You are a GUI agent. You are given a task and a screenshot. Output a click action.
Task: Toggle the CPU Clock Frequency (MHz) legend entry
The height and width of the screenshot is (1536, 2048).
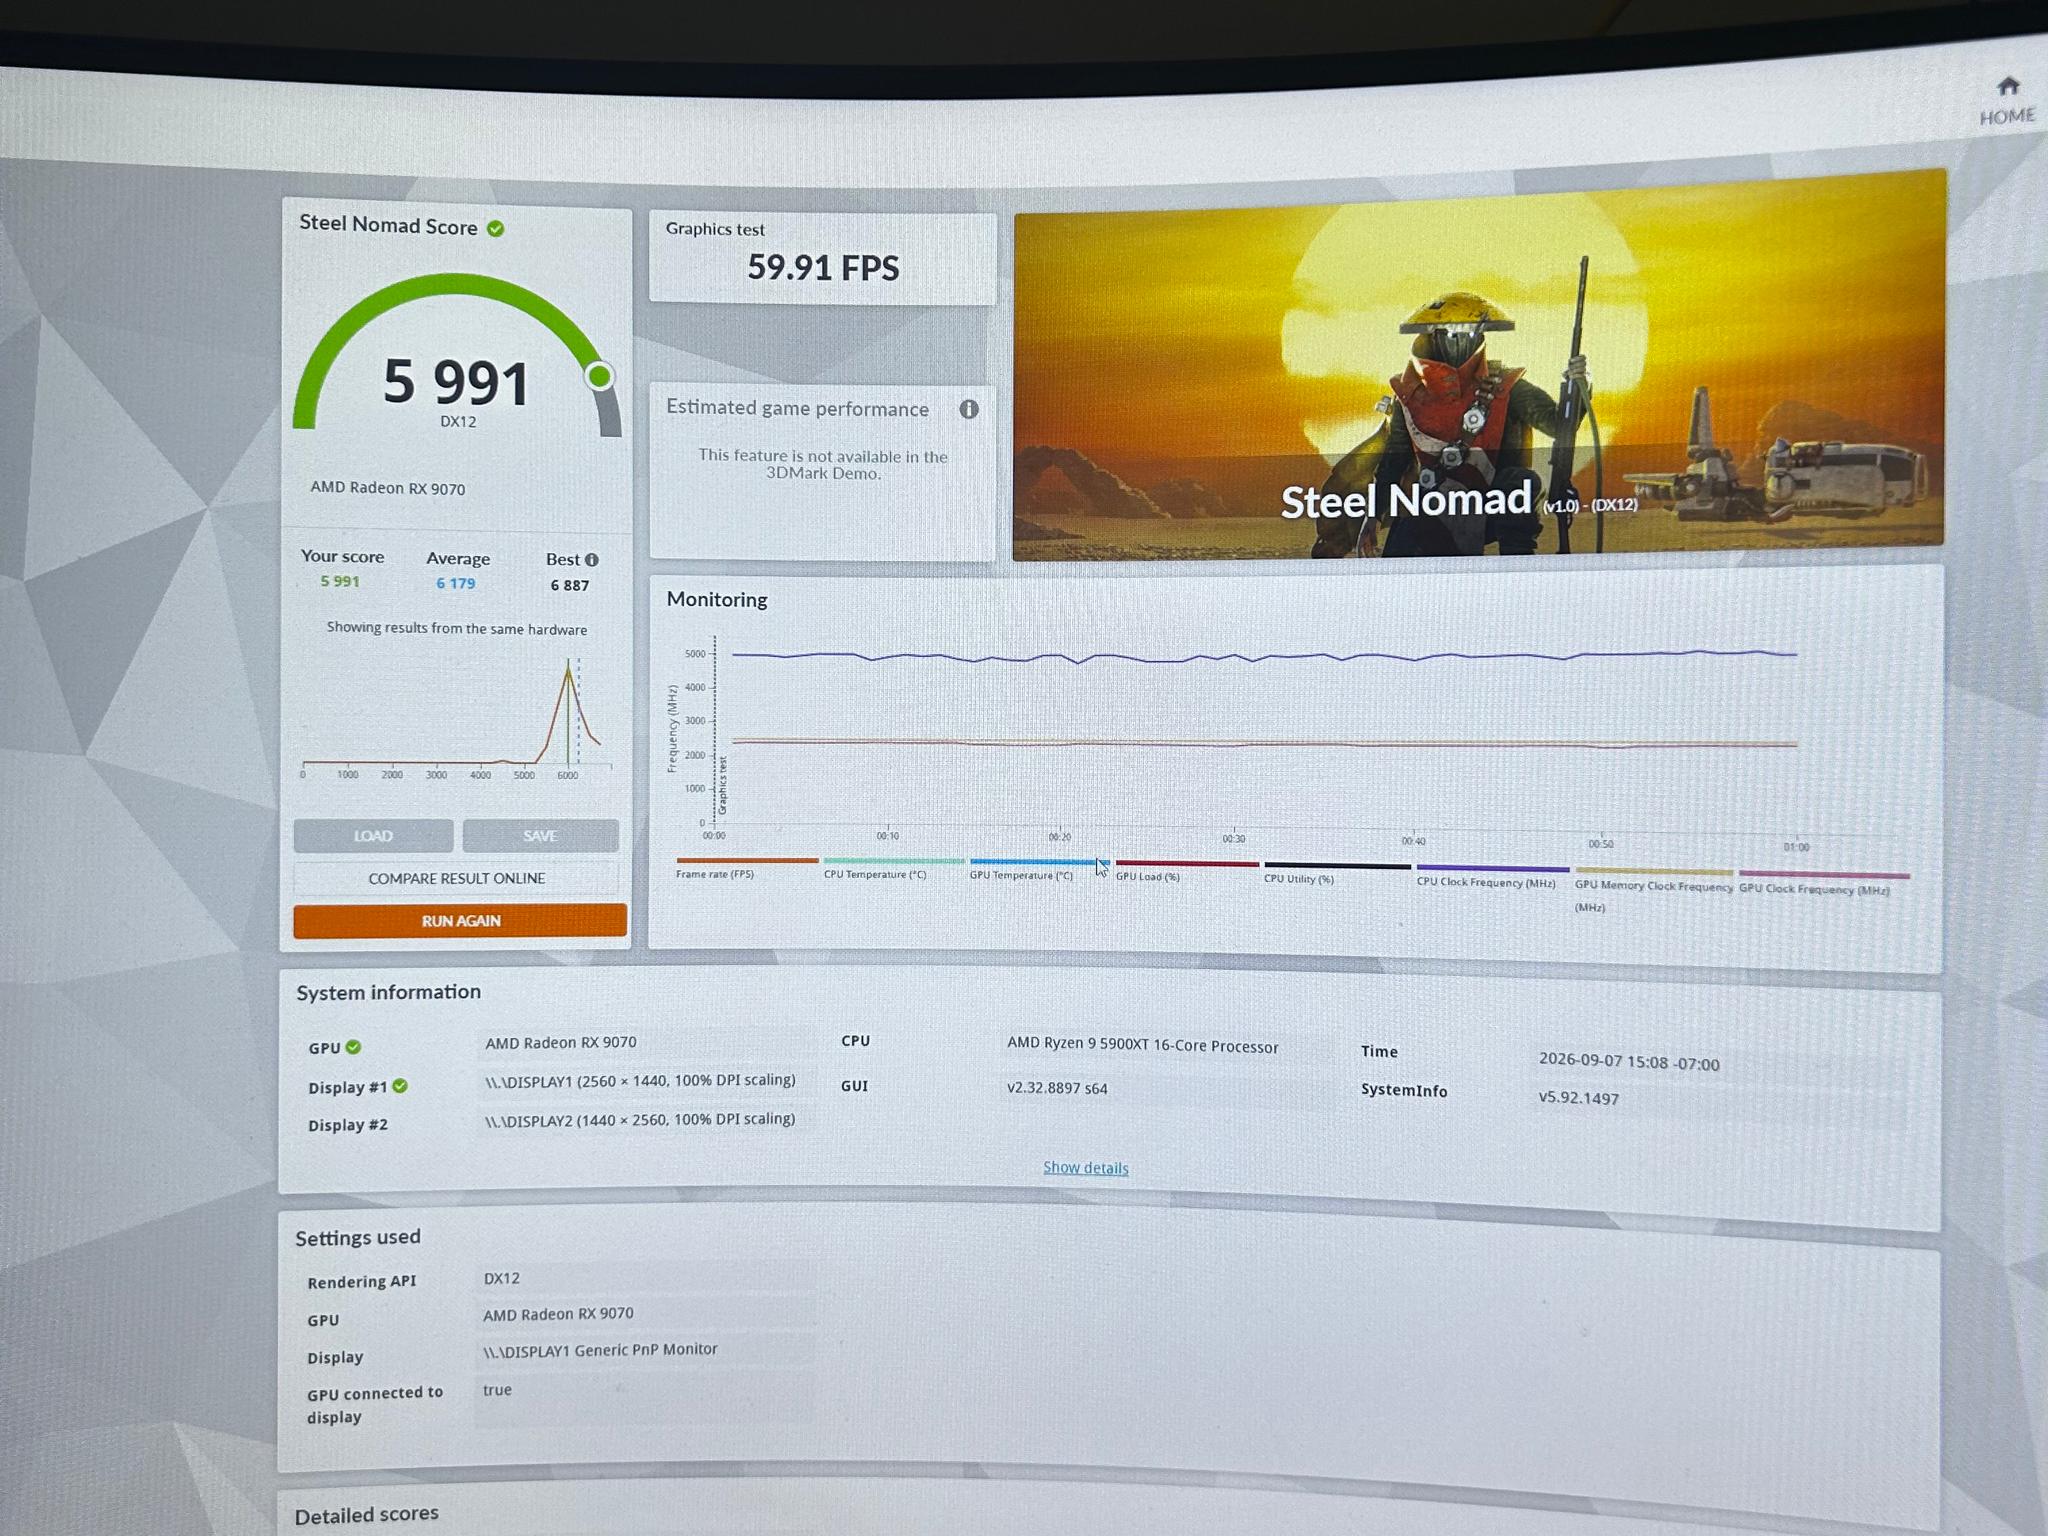click(1492, 875)
